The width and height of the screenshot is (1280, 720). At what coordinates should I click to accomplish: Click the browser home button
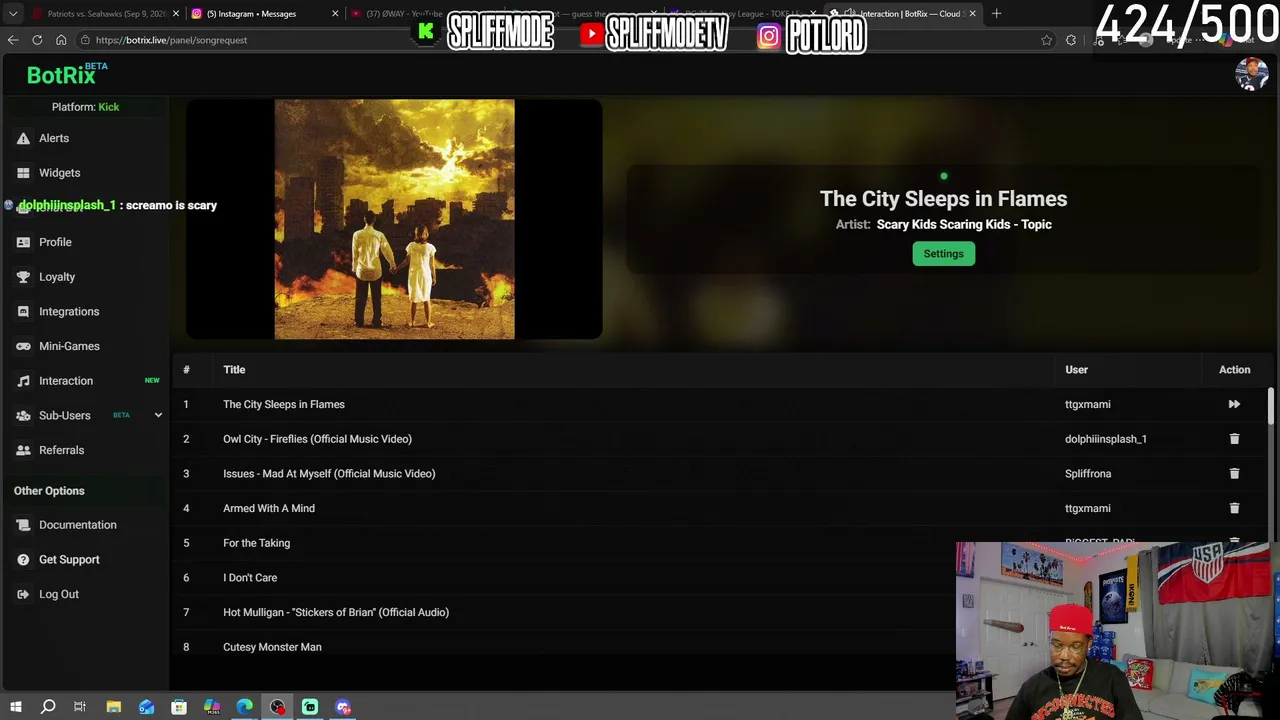tap(61, 40)
